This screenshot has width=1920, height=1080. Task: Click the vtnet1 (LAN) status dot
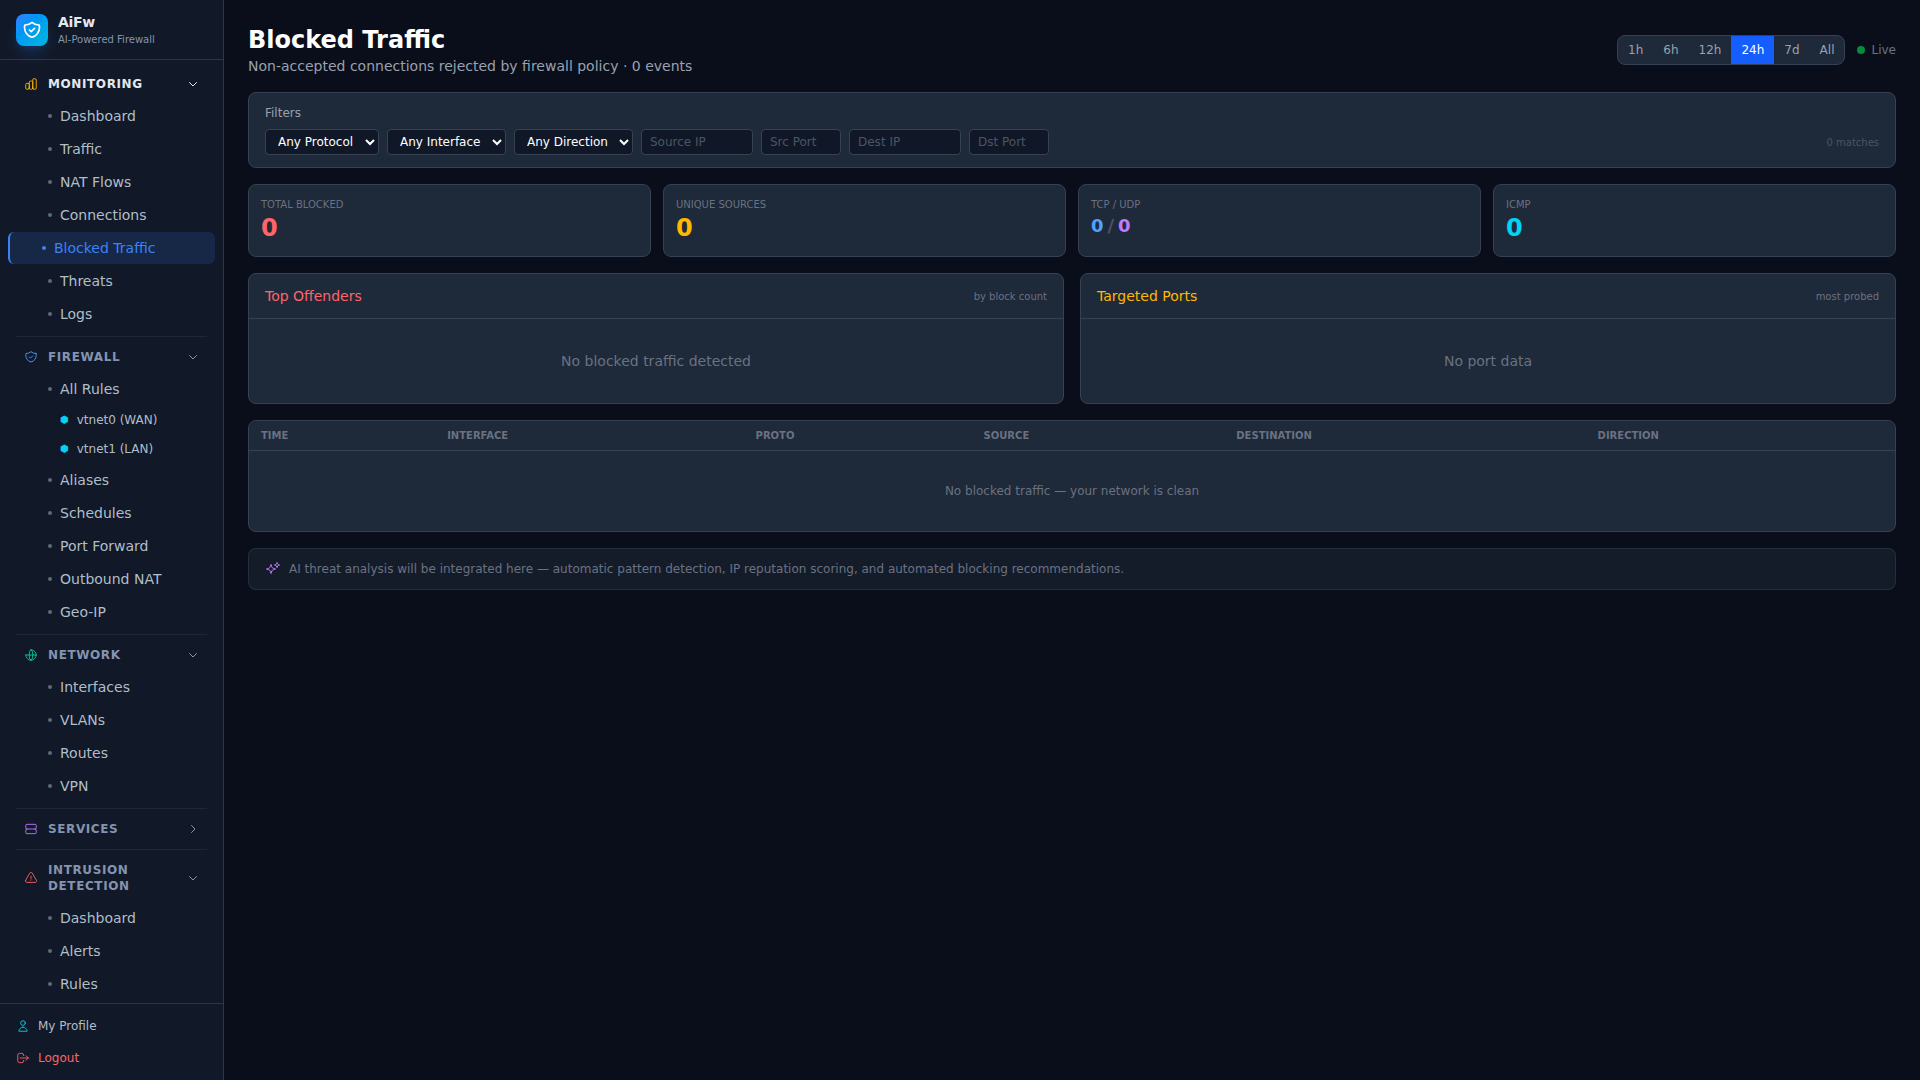coord(65,449)
